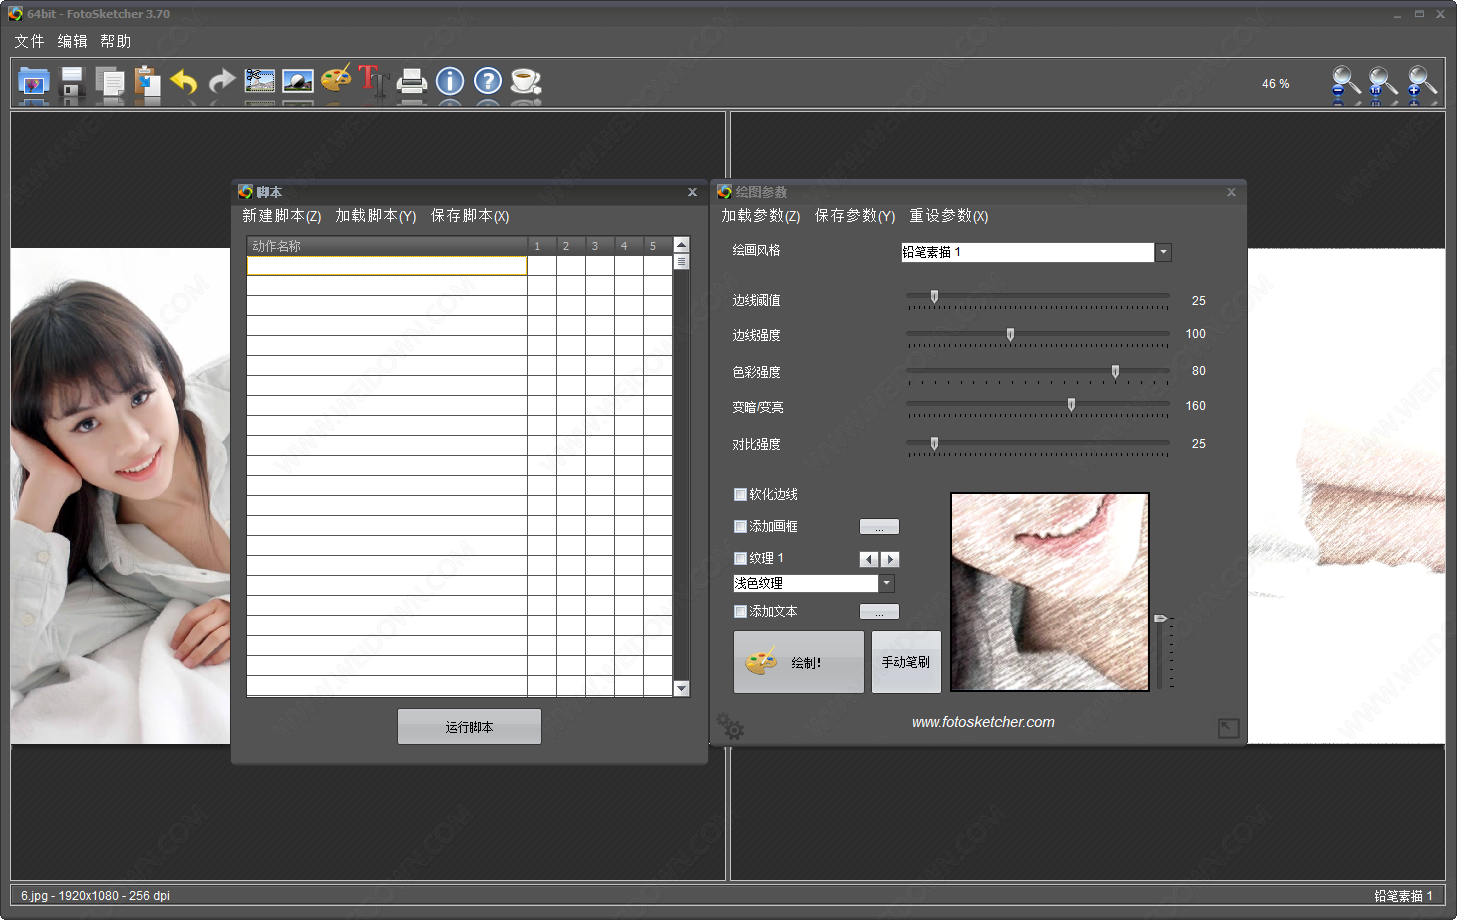Fit zoom with the middle magnifier
Screen dimensions: 1457x920
[x=1383, y=83]
